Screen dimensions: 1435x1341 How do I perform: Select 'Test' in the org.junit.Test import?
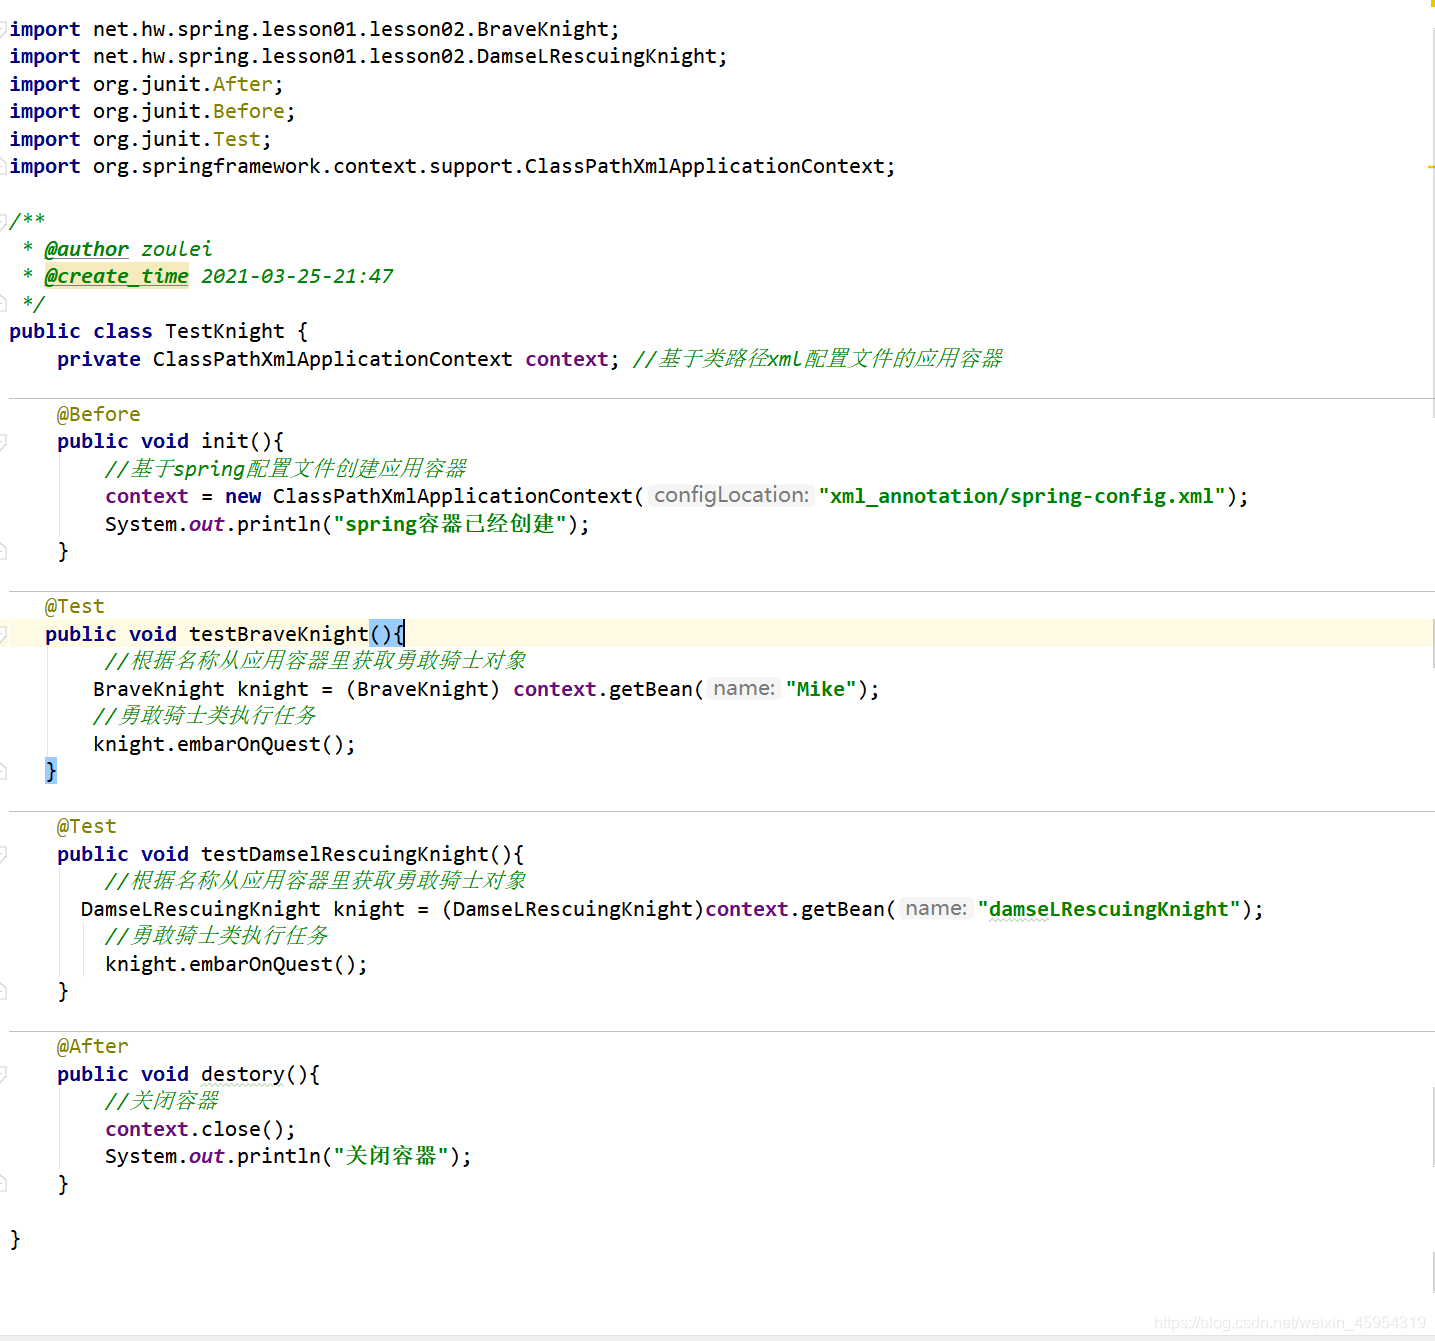[x=236, y=139]
